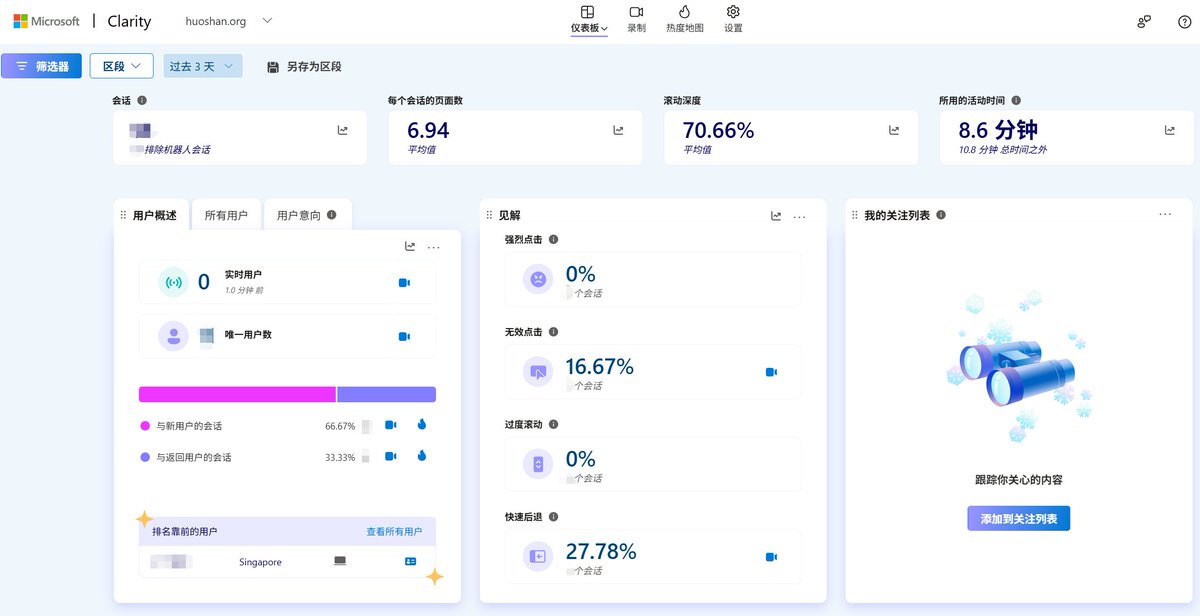Viewport: 1200px width, 616px height.
Task: Click the help question mark icon
Action: pyautogui.click(x=1184, y=22)
